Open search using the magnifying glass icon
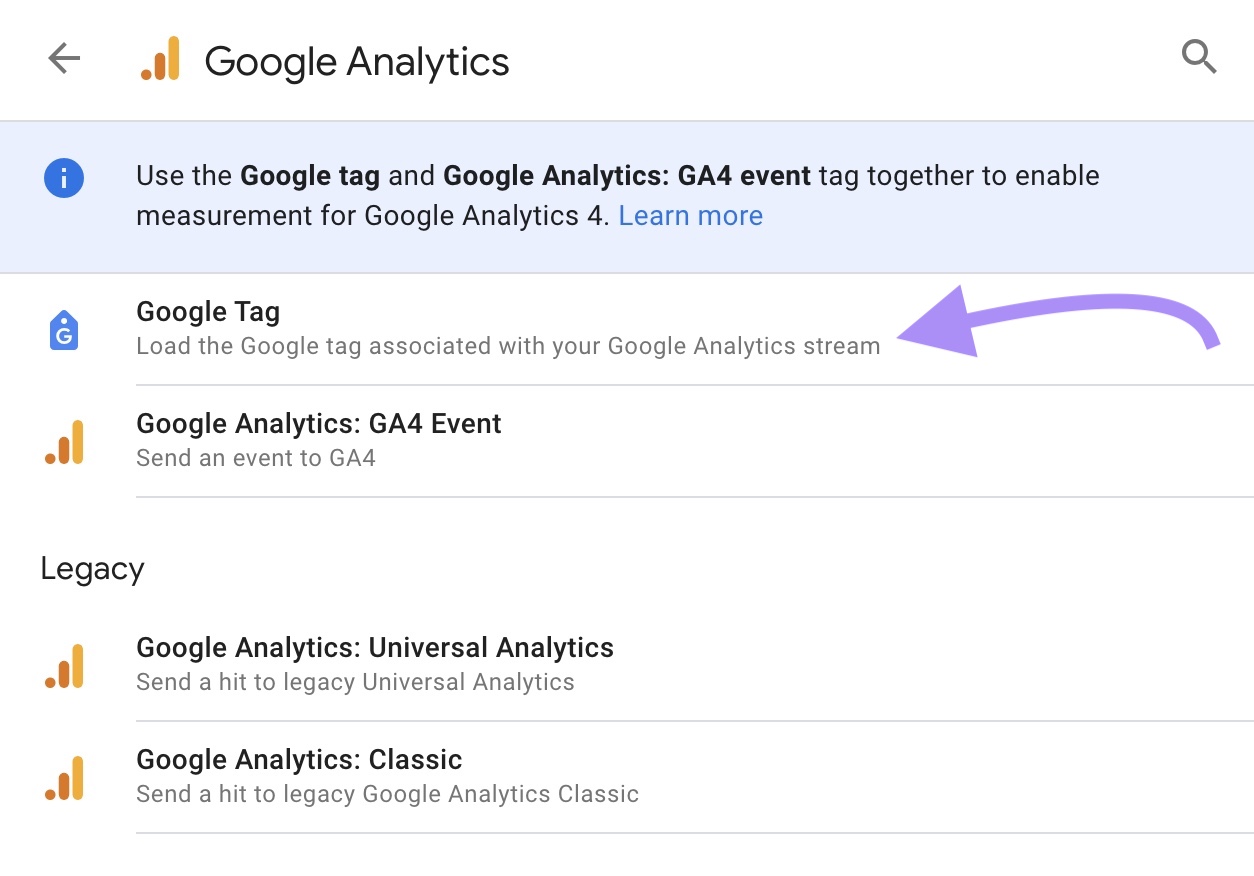The image size is (1254, 876). [1199, 57]
